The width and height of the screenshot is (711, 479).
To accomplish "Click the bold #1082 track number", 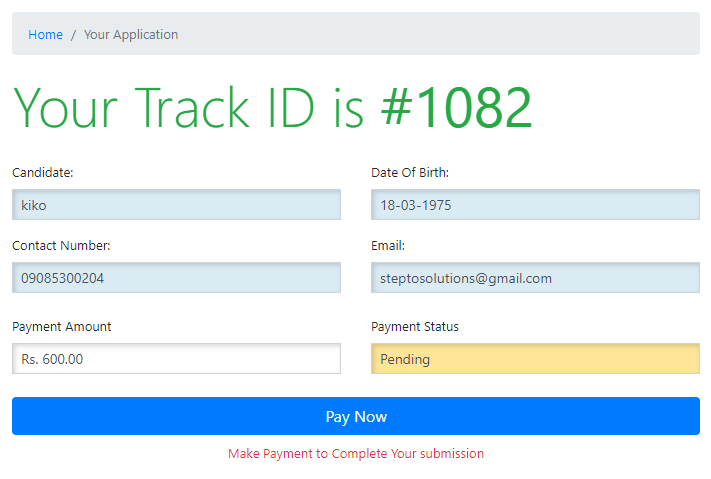I will click(x=456, y=108).
